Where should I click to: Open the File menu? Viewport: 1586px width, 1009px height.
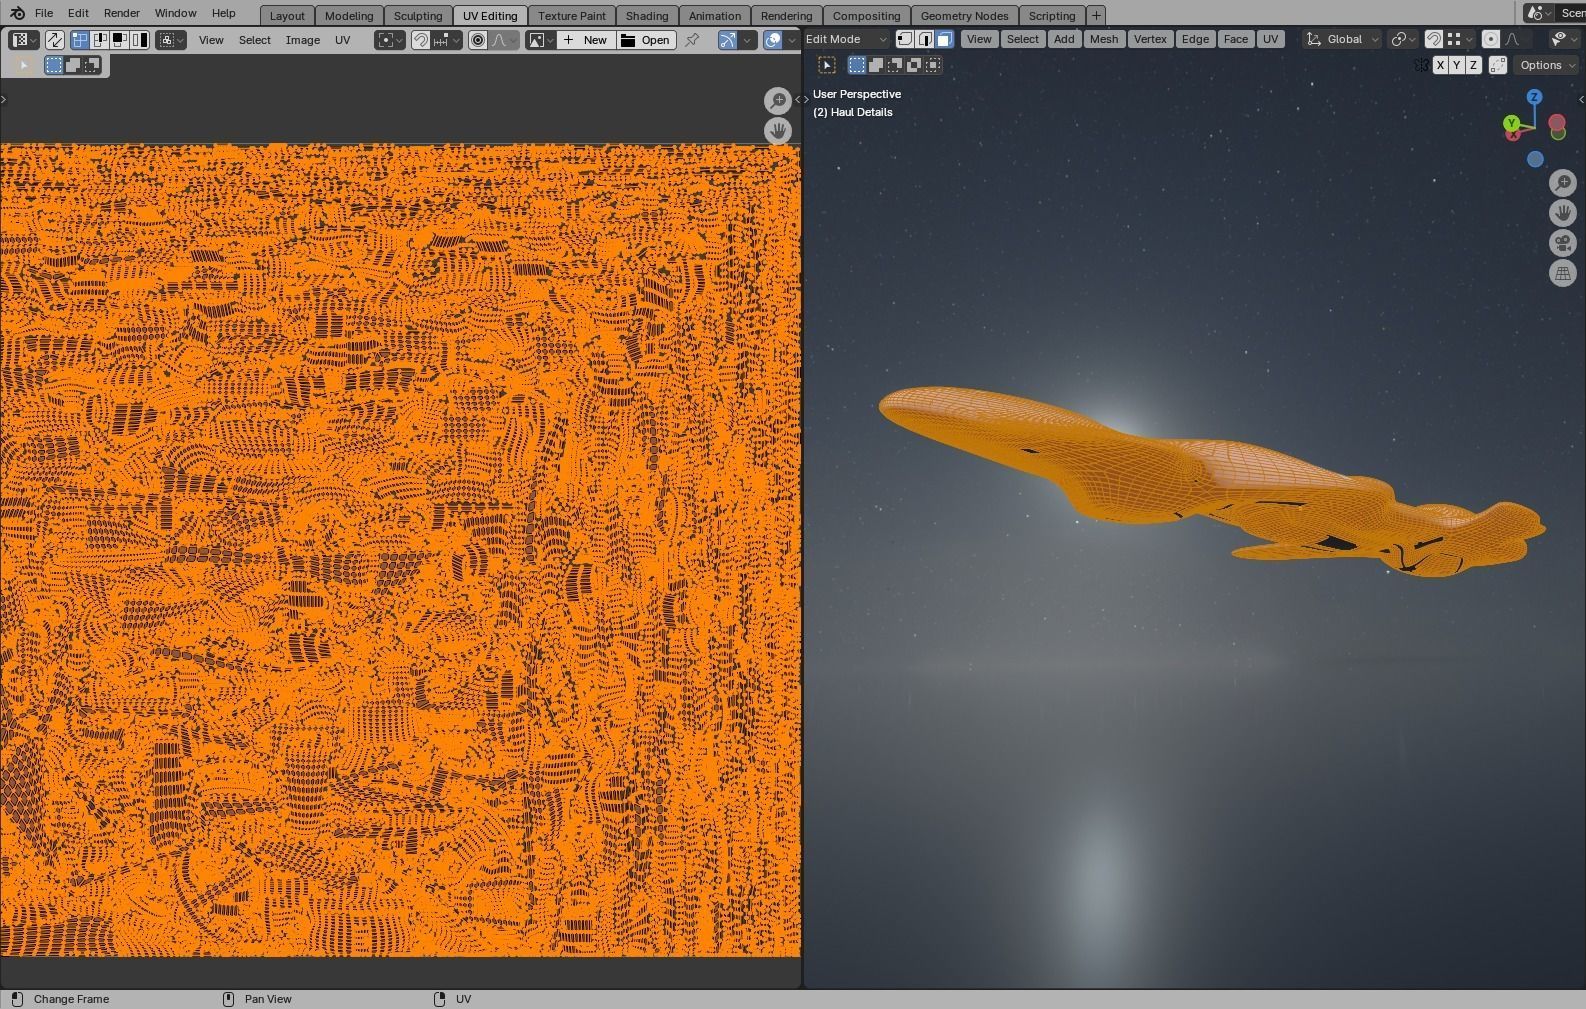click(44, 13)
